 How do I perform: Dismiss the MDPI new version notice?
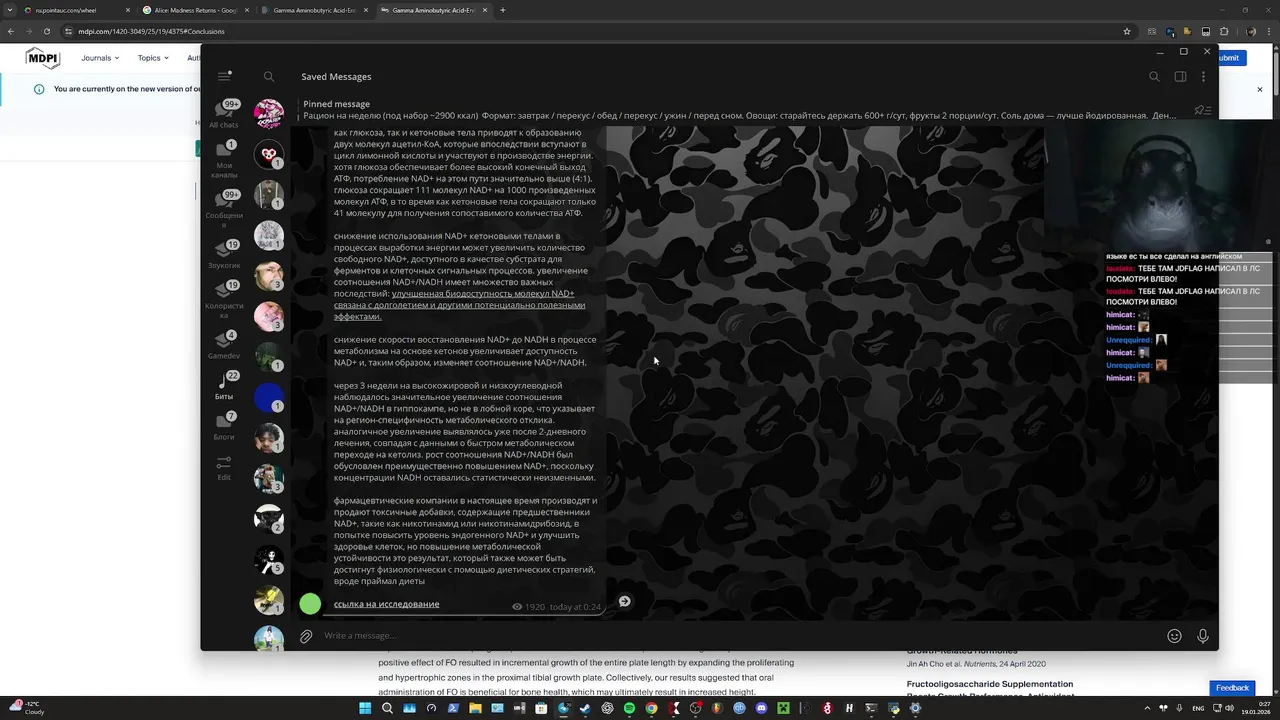click(1260, 89)
